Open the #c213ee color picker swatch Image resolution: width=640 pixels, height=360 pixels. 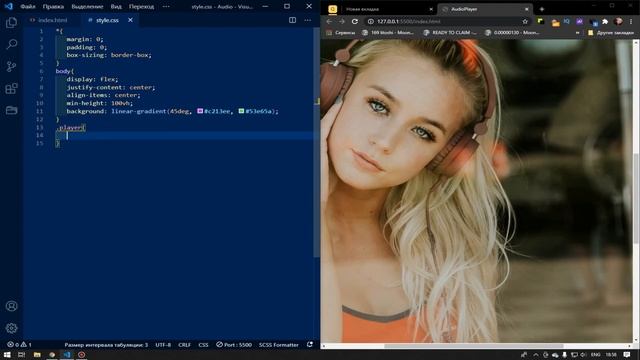tap(200, 111)
